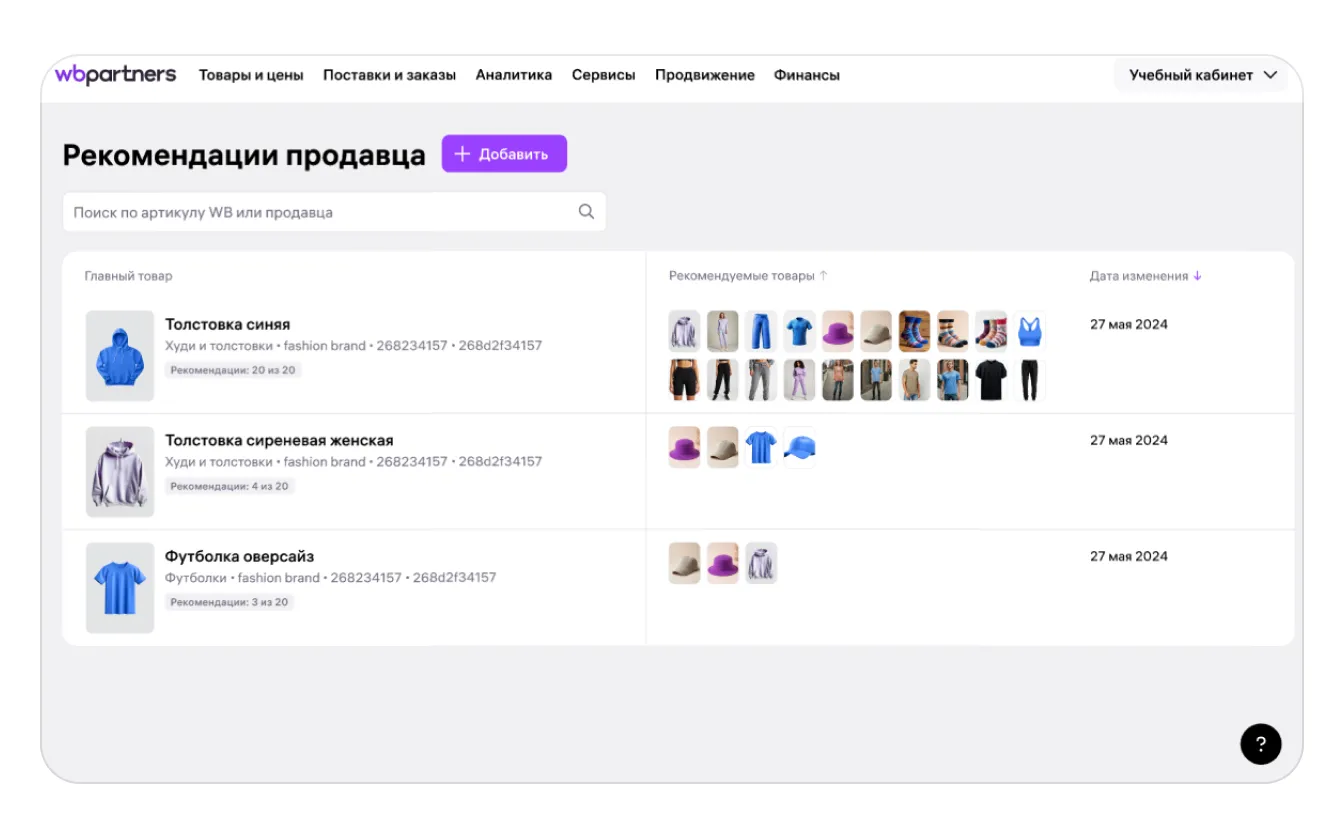This screenshot has height=838, width=1344.
Task: Open the Товары и цены menu
Action: (x=252, y=75)
